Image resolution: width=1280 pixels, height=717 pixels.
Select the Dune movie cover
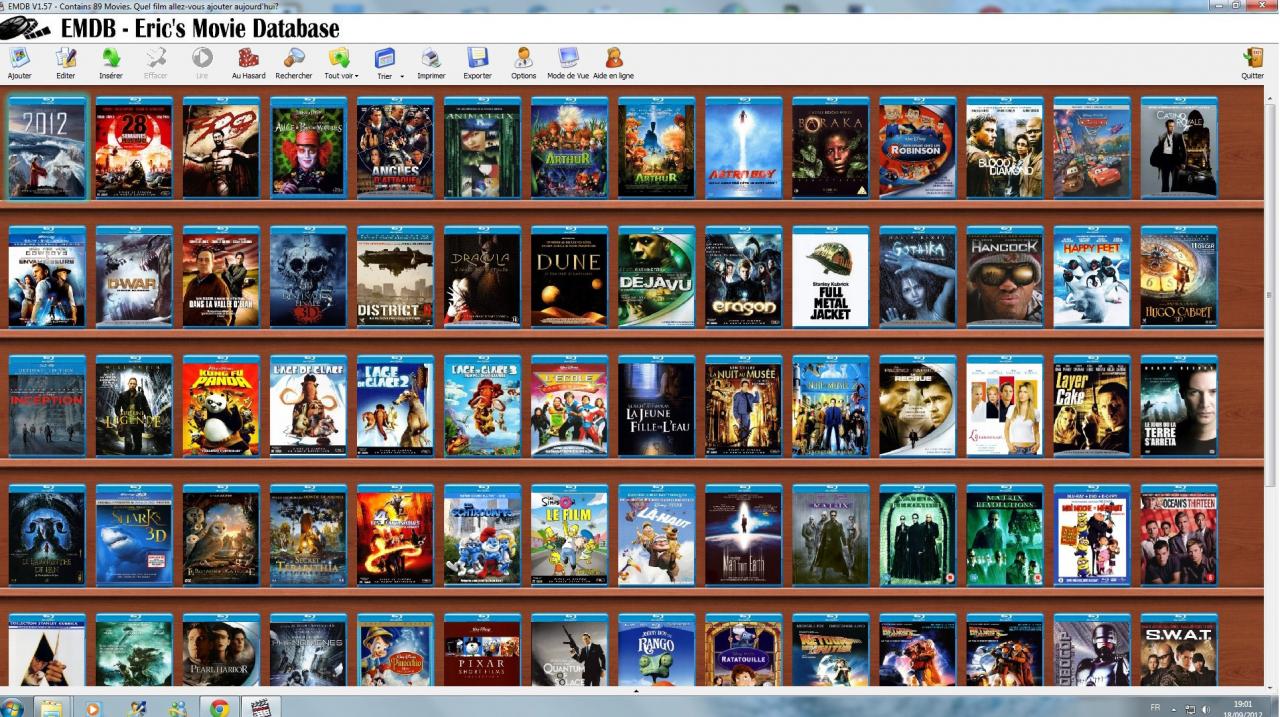(569, 277)
